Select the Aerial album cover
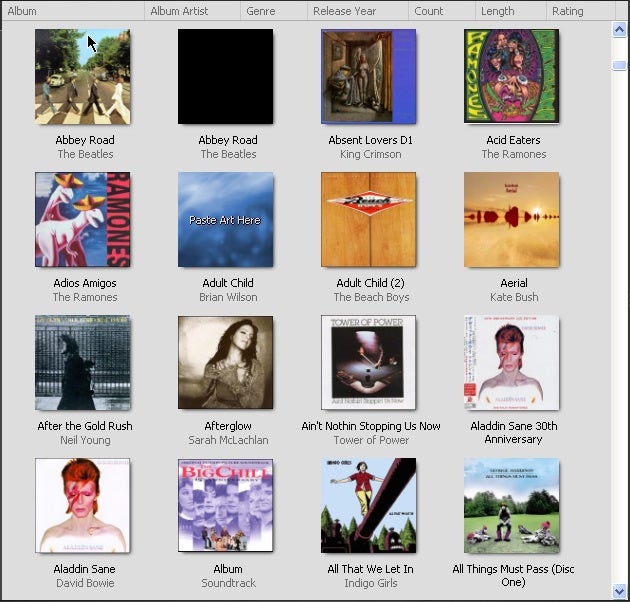630x602 pixels. point(511,219)
